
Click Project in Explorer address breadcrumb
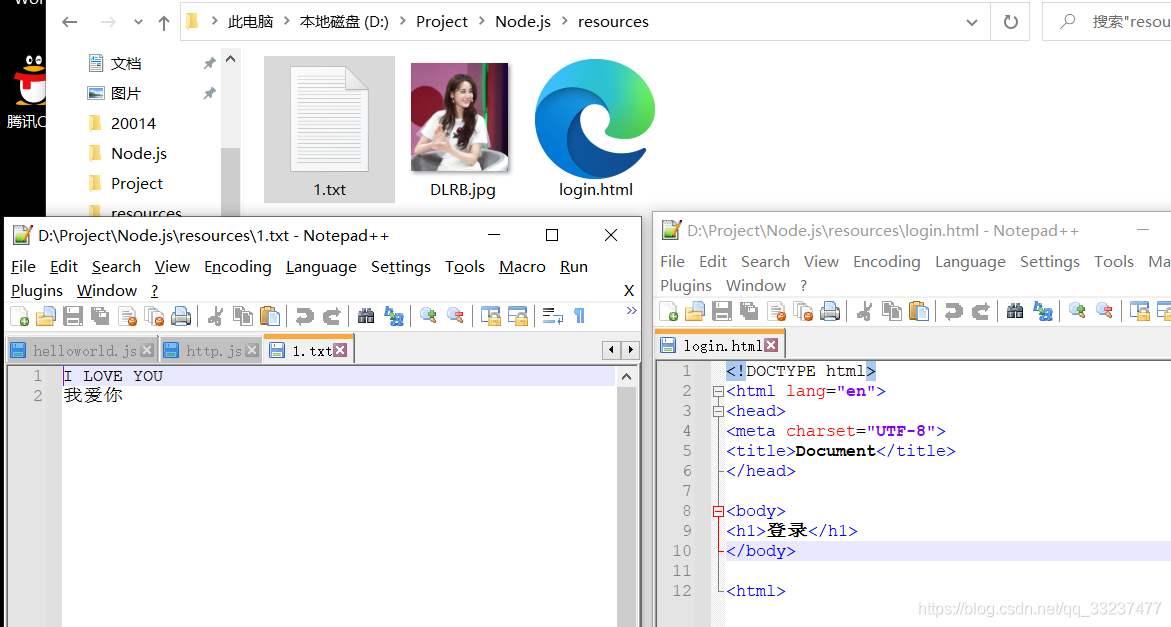coord(441,22)
